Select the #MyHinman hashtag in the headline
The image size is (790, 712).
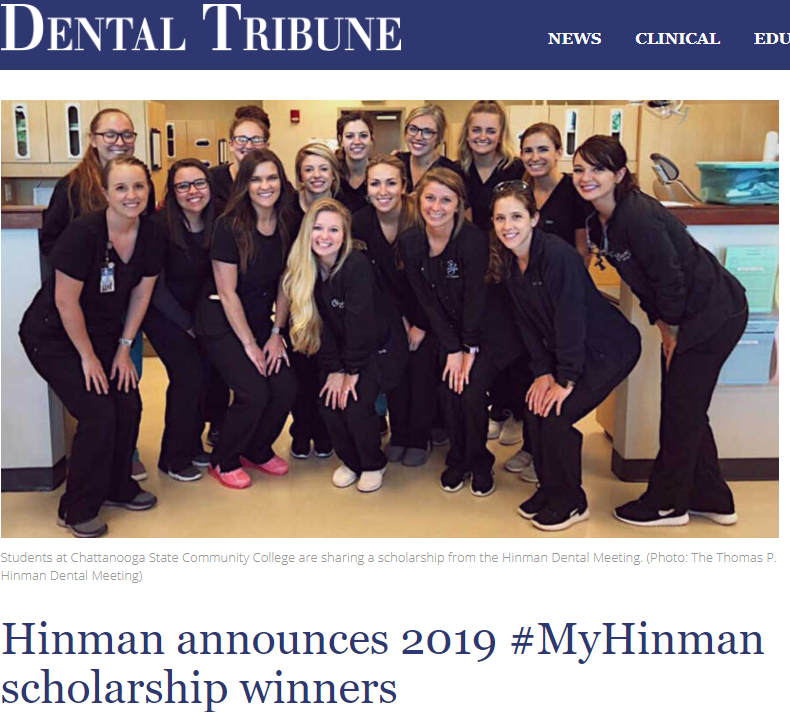pyautogui.click(x=637, y=640)
